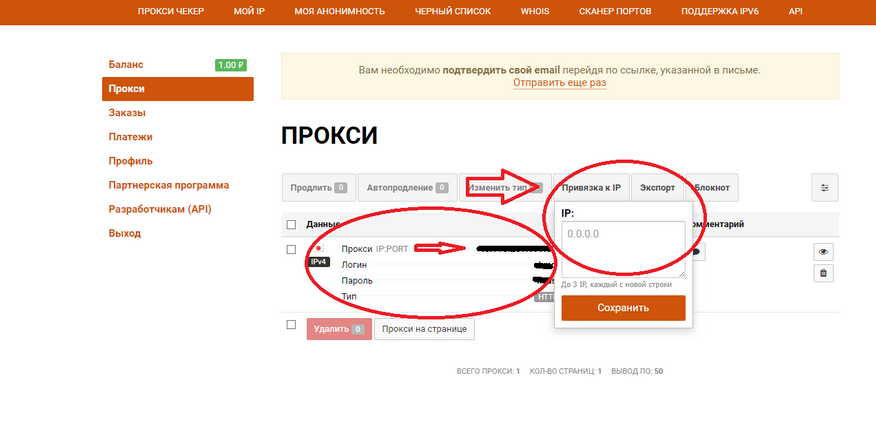Go to СКАНЕР ПОРТОВ menu item
The image size is (876, 425).
tap(615, 11)
